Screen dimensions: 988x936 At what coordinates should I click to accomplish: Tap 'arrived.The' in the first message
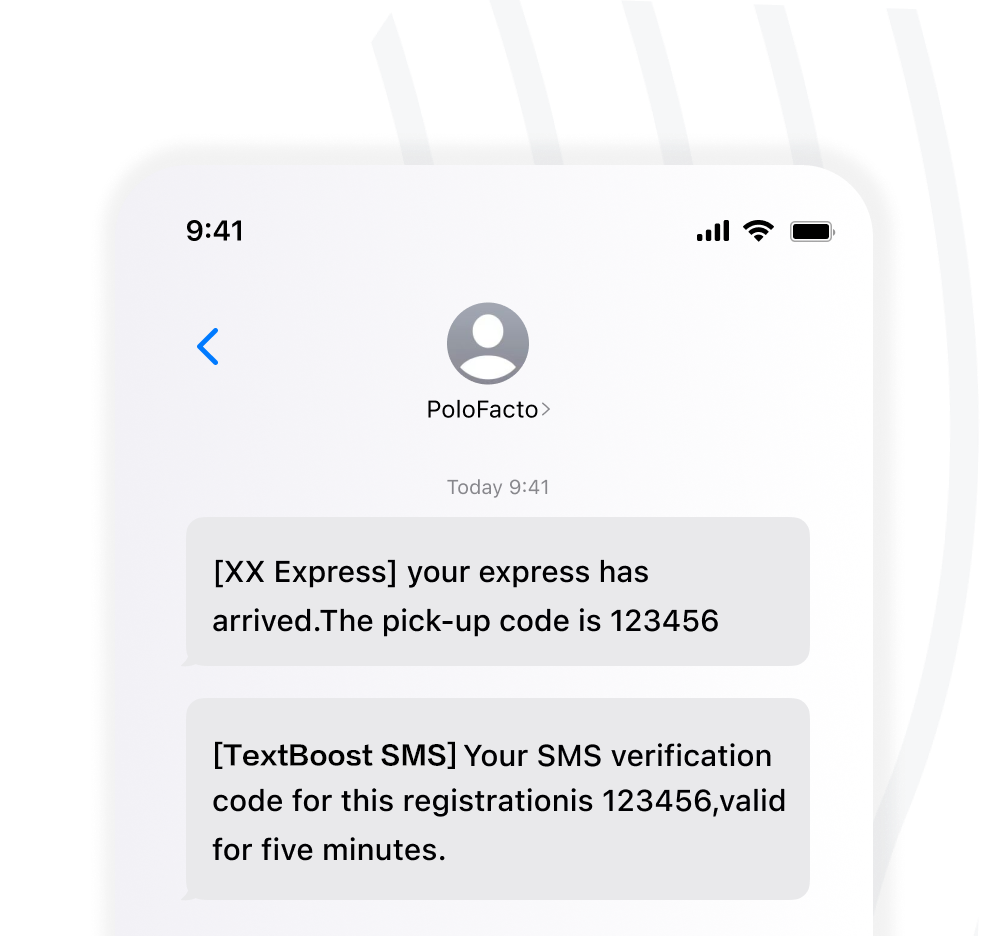[293, 621]
